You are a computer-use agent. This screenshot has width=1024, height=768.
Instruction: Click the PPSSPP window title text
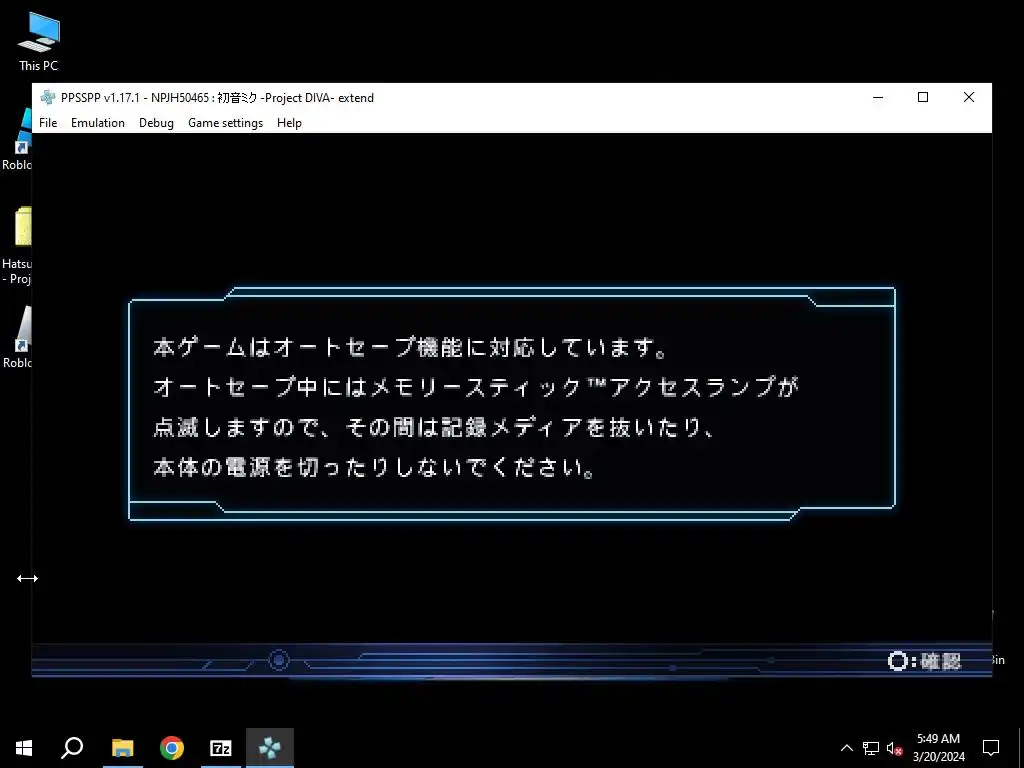[x=217, y=97]
